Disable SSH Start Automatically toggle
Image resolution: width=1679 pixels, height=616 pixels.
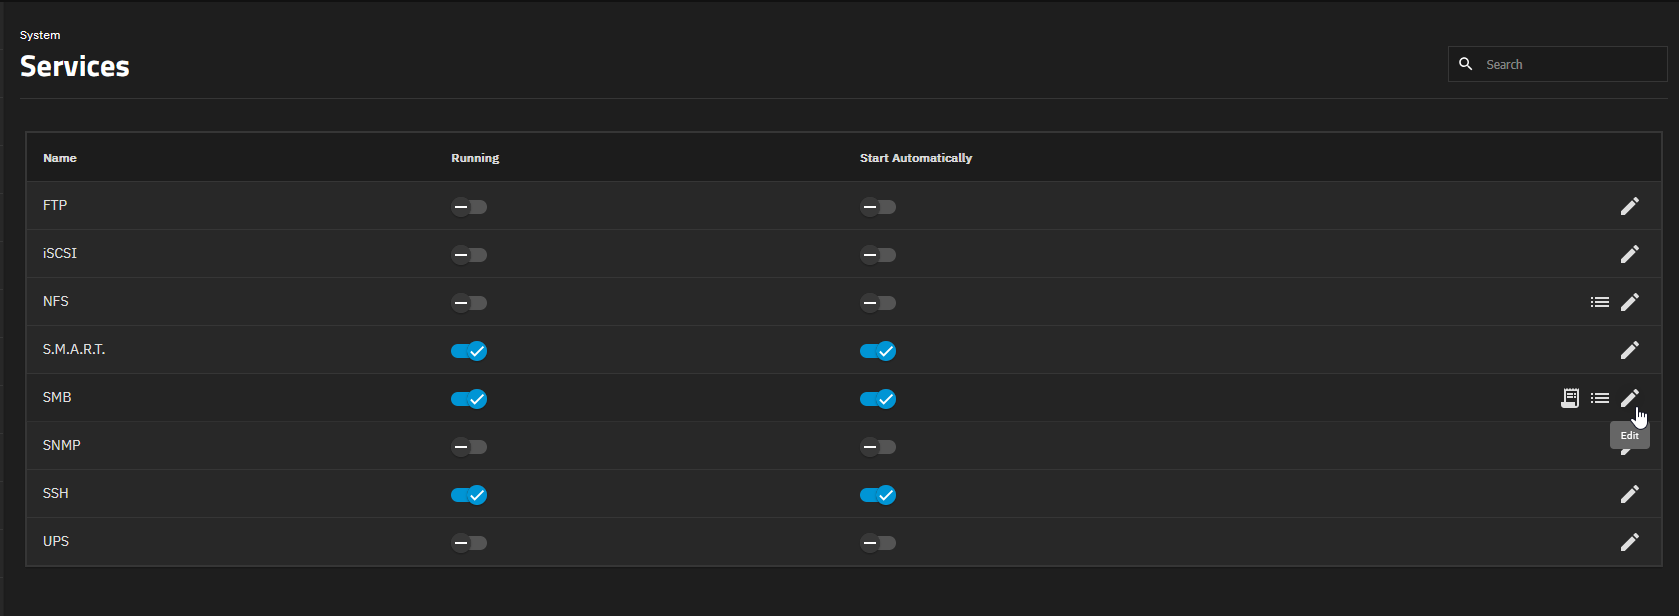tap(877, 495)
